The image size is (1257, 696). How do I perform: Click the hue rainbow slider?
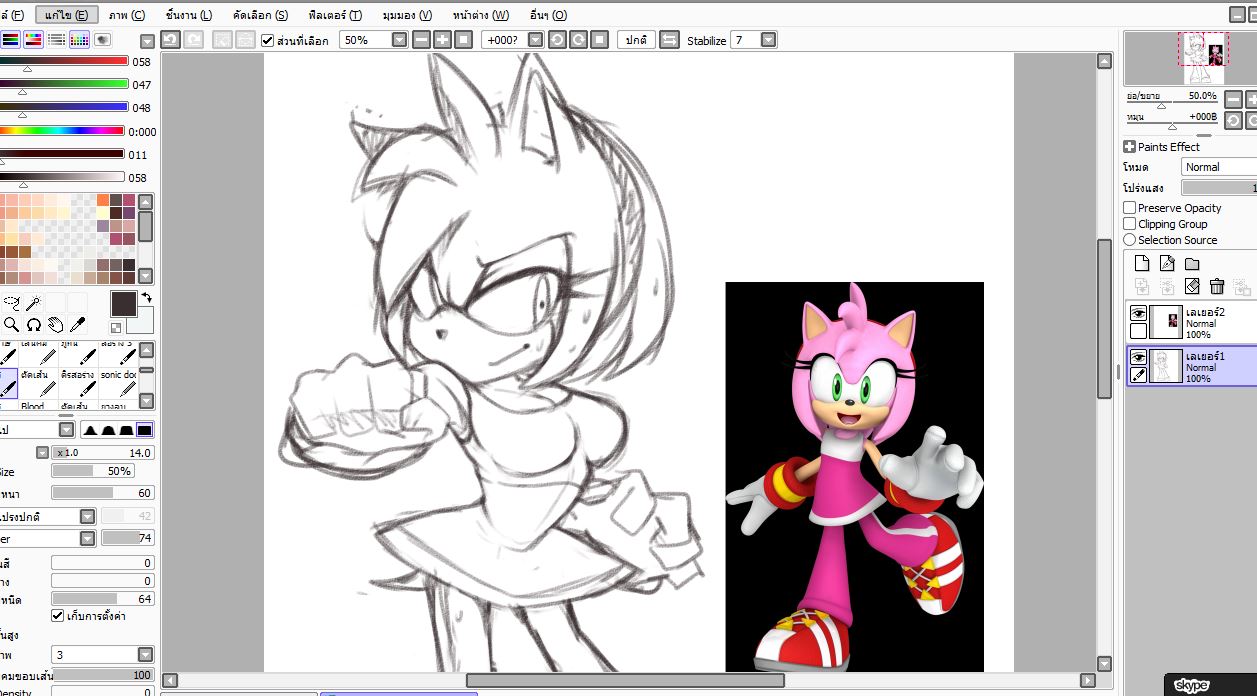pos(62,131)
